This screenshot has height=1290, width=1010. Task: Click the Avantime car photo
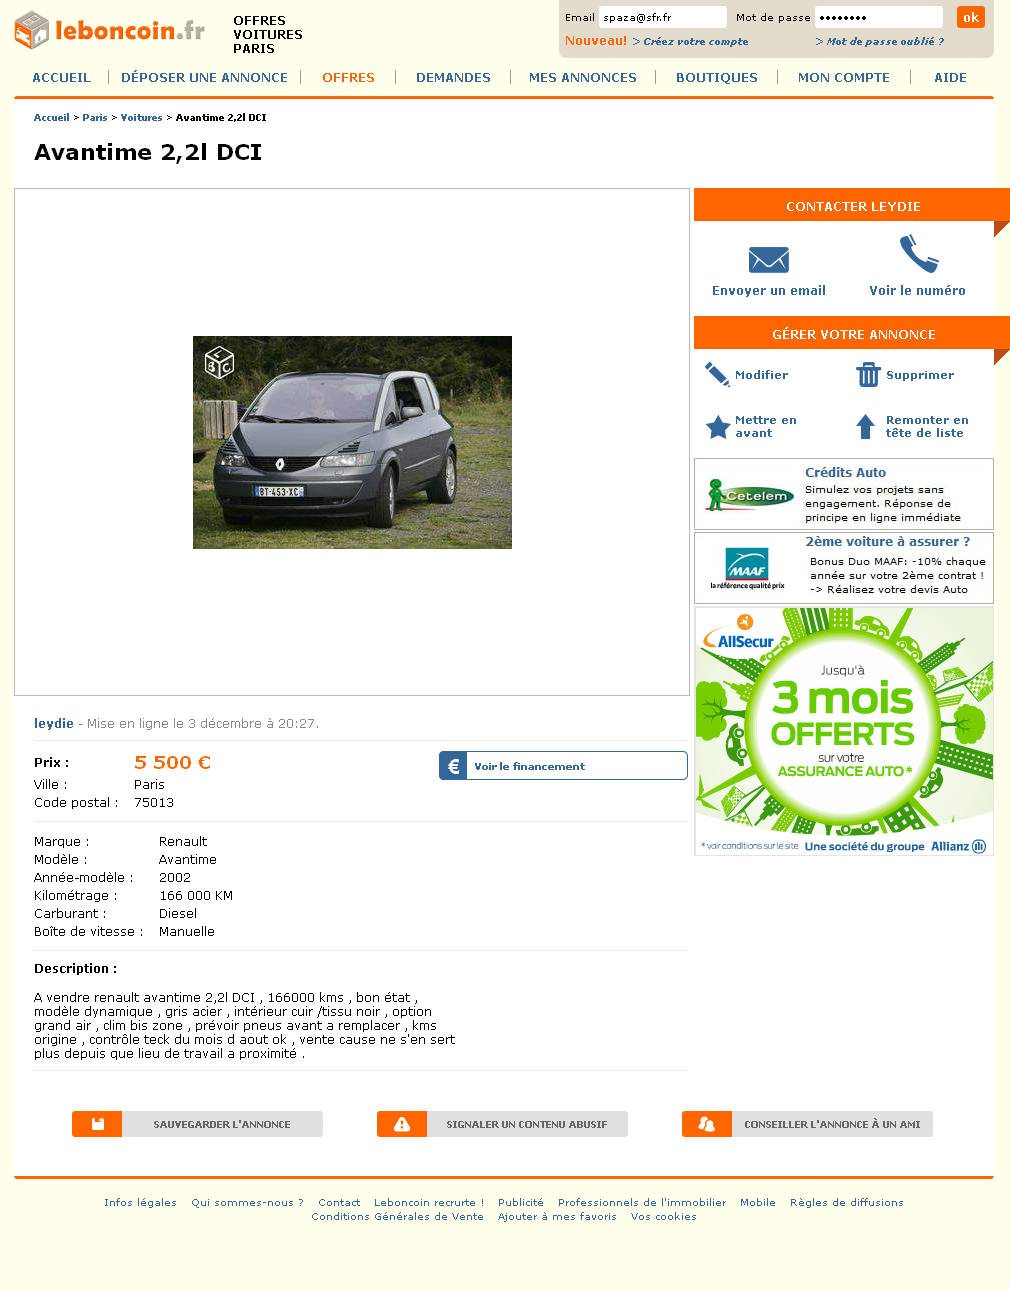click(352, 442)
